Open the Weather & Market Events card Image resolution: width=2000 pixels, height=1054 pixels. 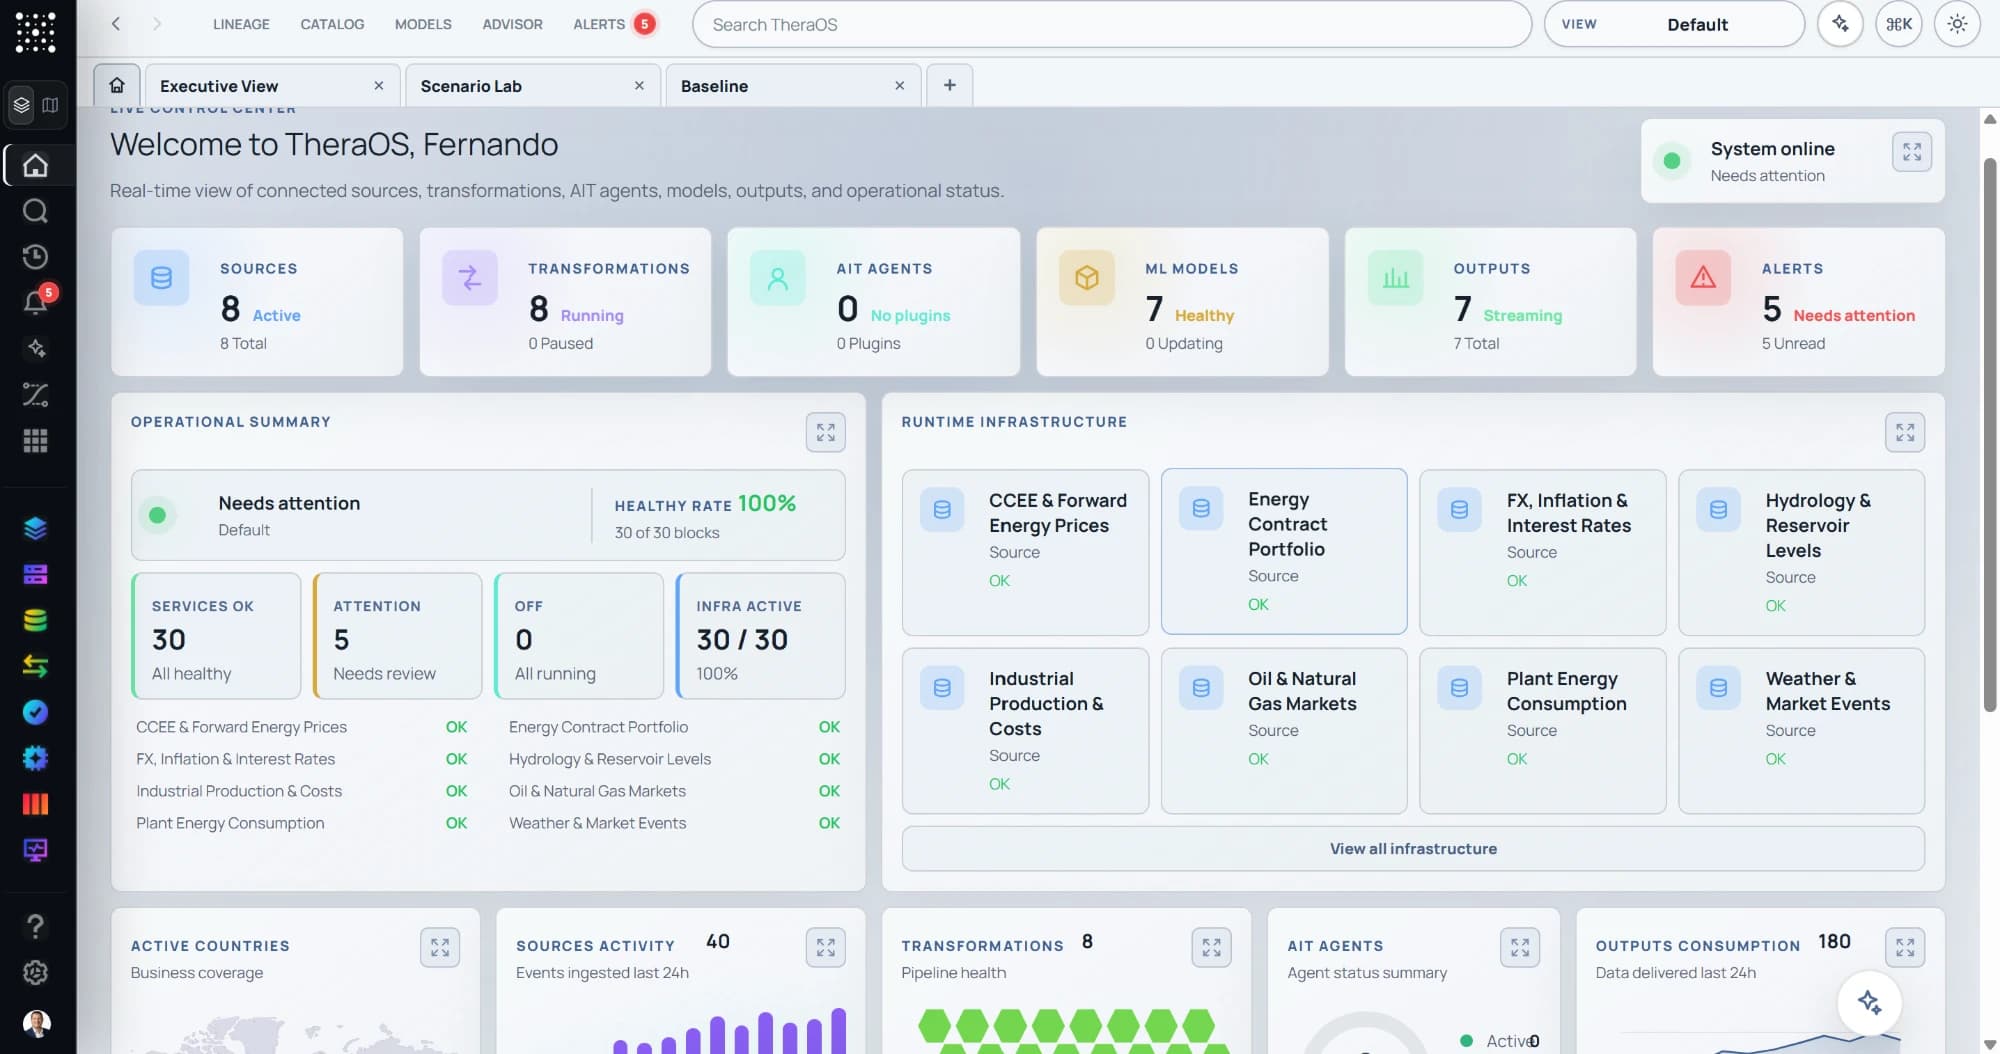[x=1801, y=730]
